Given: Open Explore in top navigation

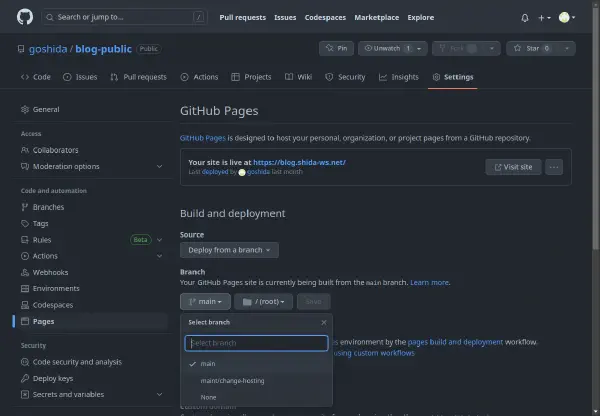Looking at the screenshot, I should point(421,17).
